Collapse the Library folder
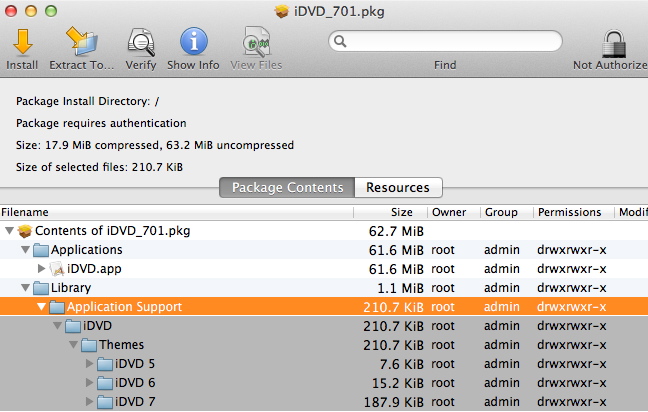Image resolution: width=648 pixels, height=412 pixels. pyautogui.click(x=25, y=288)
